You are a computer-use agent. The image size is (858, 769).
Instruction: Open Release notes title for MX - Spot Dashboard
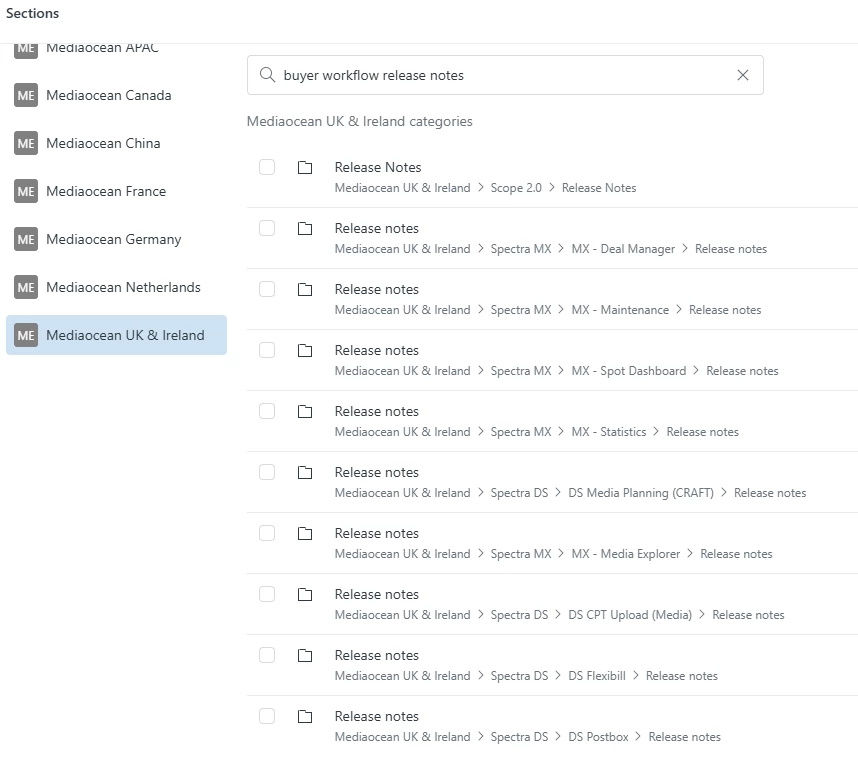tap(377, 350)
